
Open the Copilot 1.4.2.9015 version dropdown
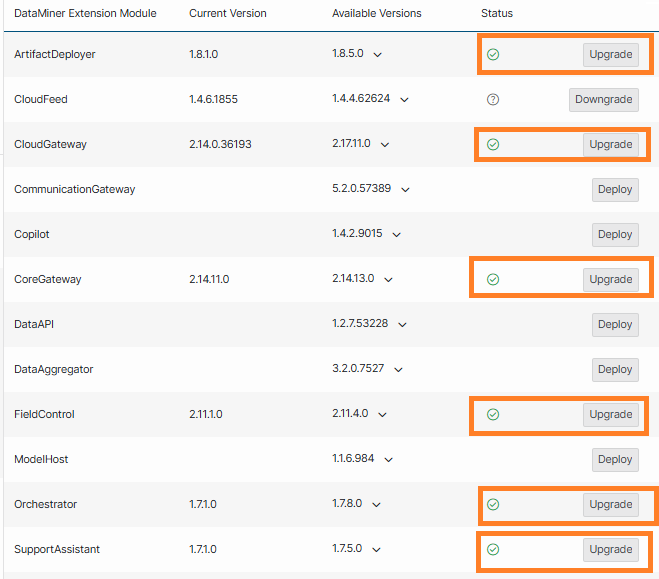(396, 234)
